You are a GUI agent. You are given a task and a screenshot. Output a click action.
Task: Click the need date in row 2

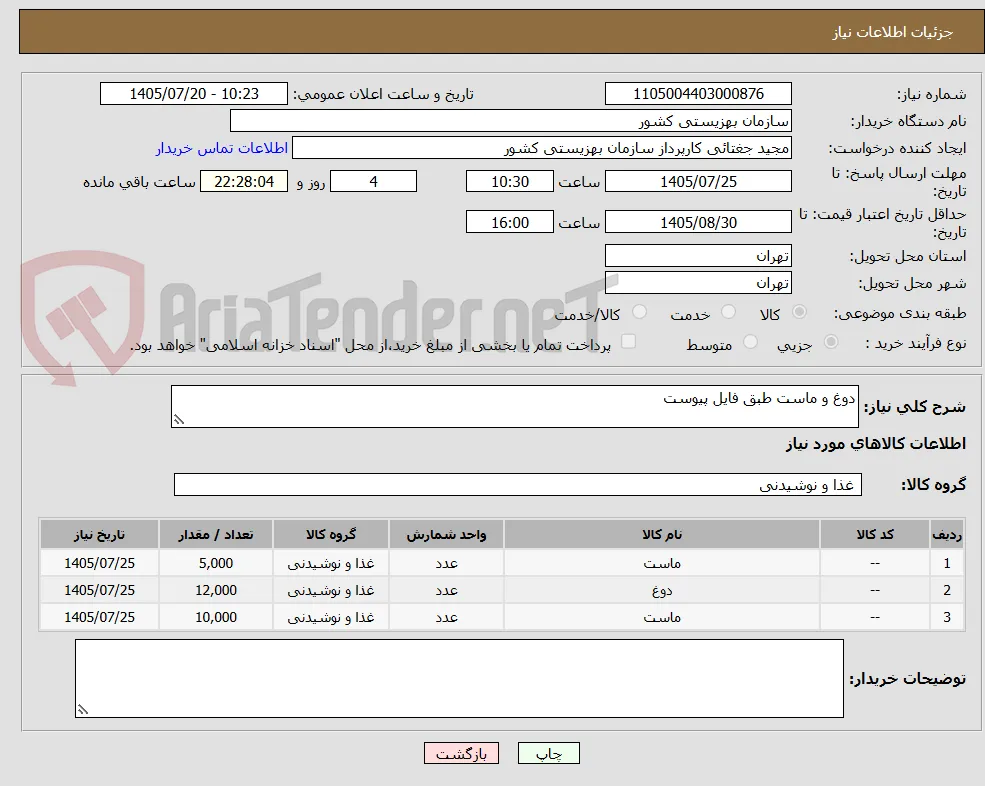pos(99,591)
